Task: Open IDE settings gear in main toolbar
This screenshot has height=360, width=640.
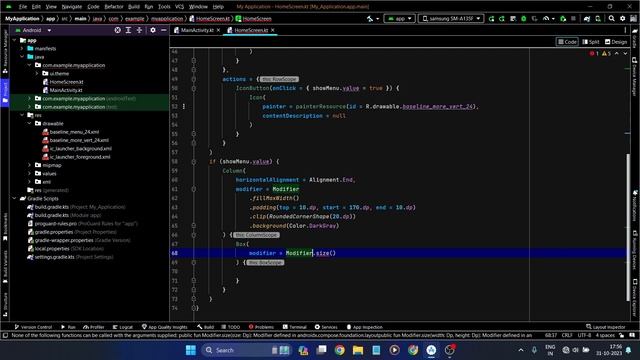Action: click(x=622, y=19)
